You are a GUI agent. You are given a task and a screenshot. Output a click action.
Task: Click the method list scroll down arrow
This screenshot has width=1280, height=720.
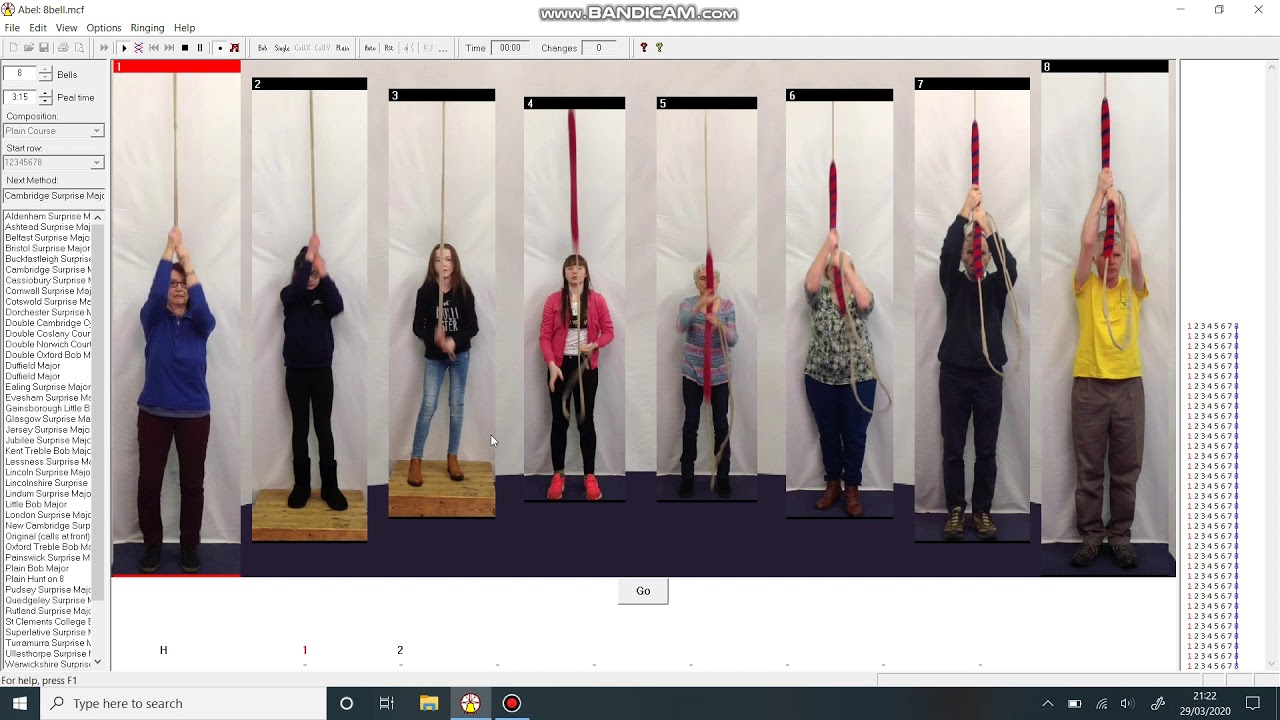point(97,662)
